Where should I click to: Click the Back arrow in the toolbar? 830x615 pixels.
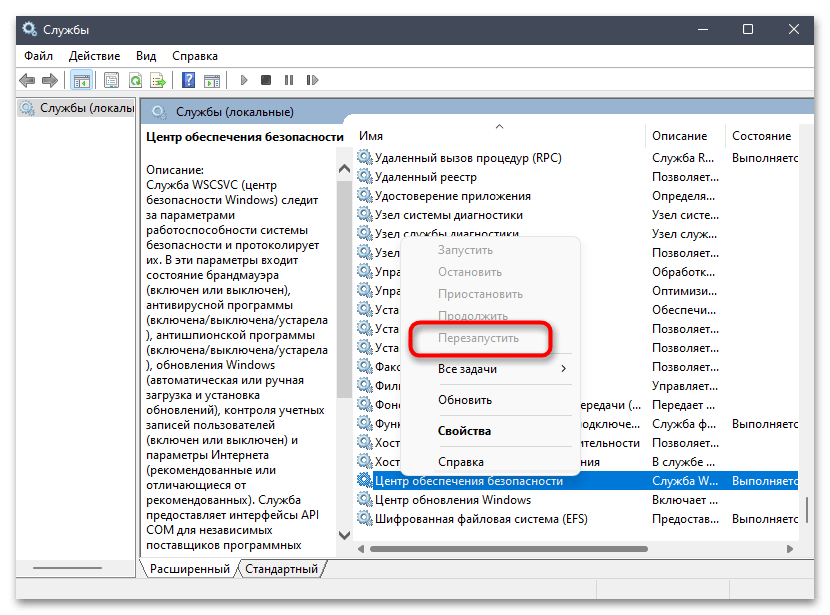(26, 80)
